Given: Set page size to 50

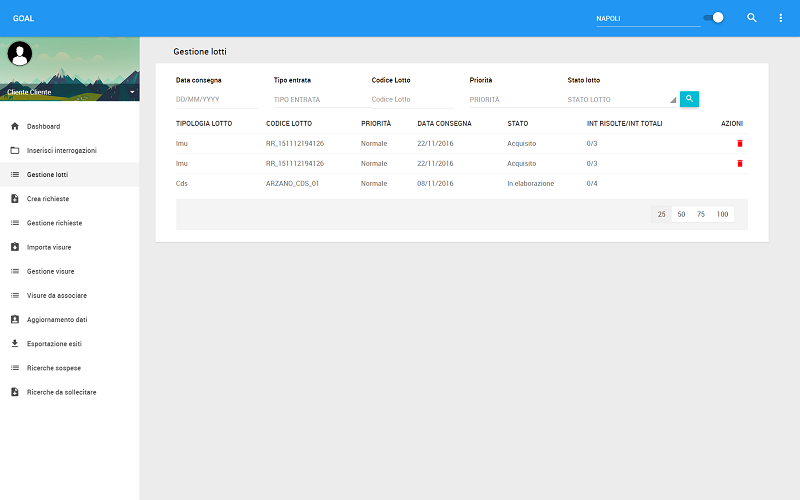Looking at the screenshot, I should coord(681,214).
